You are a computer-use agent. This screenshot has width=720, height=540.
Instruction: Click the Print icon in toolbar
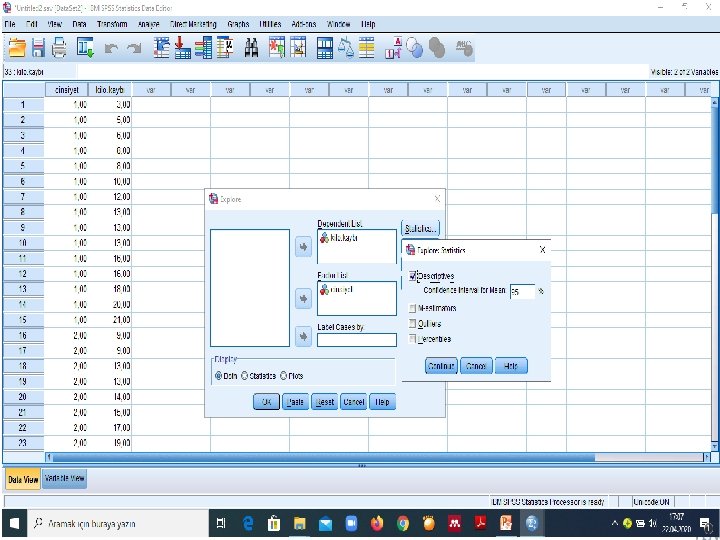[x=59, y=48]
